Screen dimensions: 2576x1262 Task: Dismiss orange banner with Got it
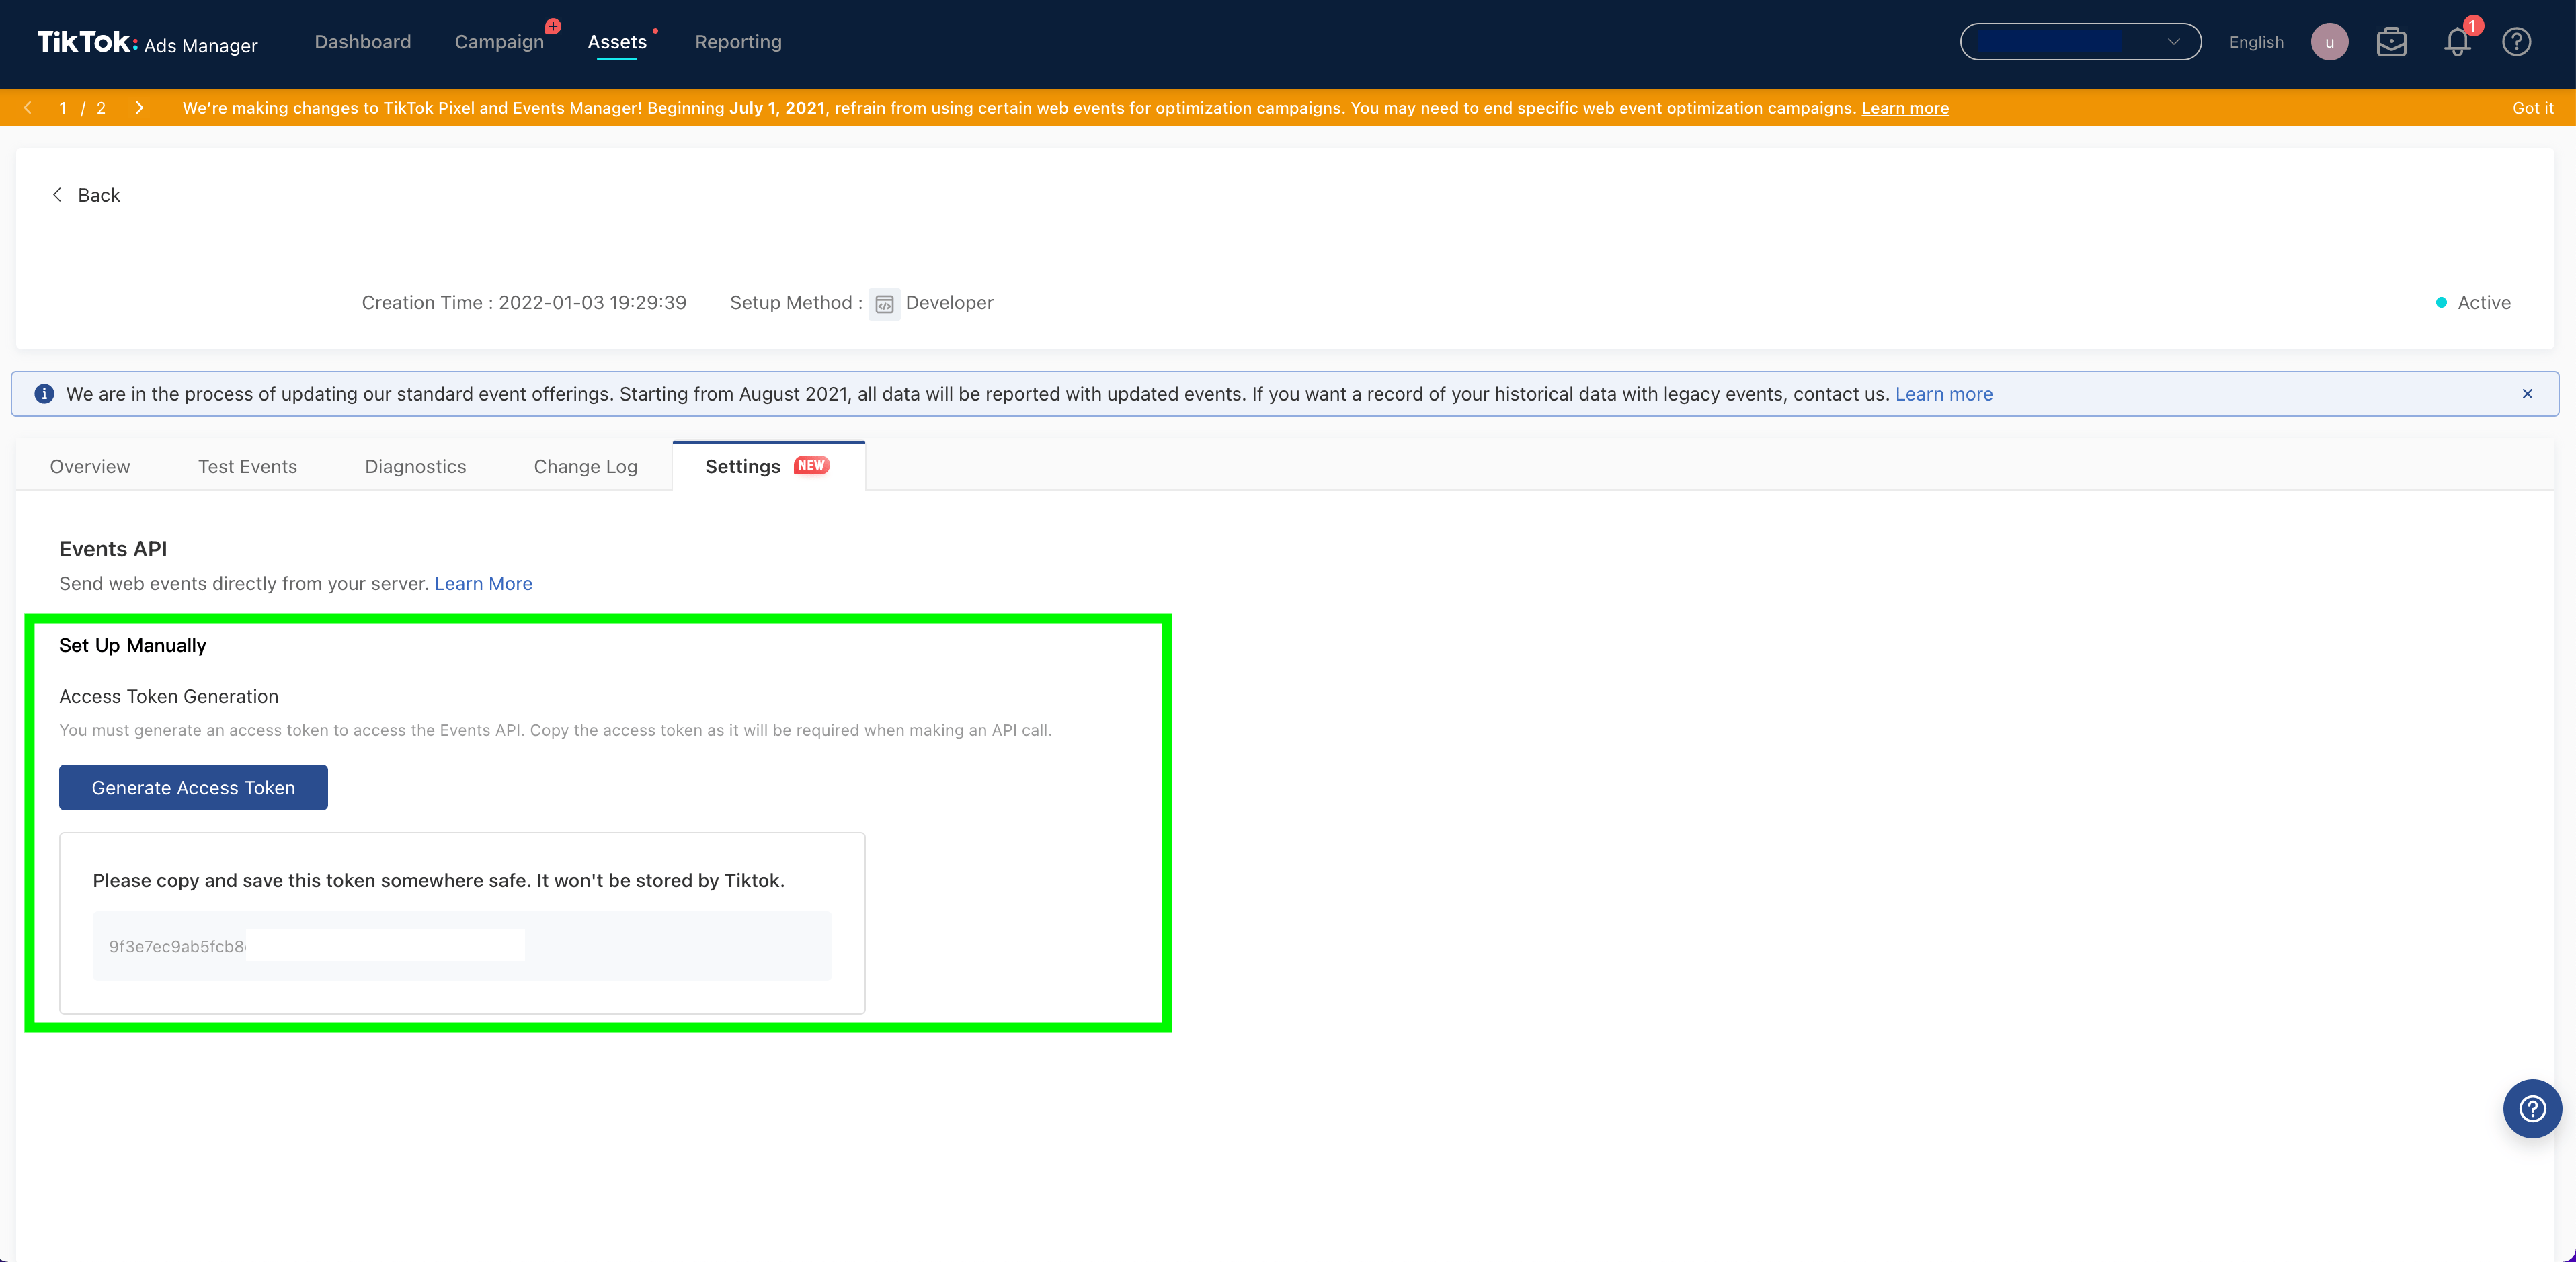pos(2532,108)
